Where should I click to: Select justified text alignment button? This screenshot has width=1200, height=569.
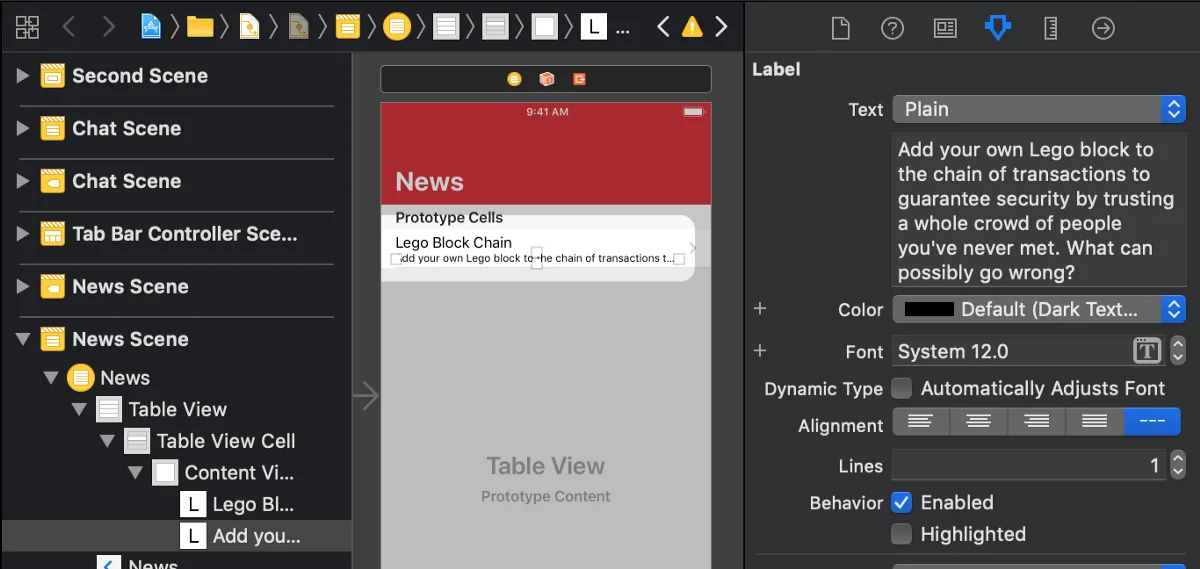(x=1095, y=423)
